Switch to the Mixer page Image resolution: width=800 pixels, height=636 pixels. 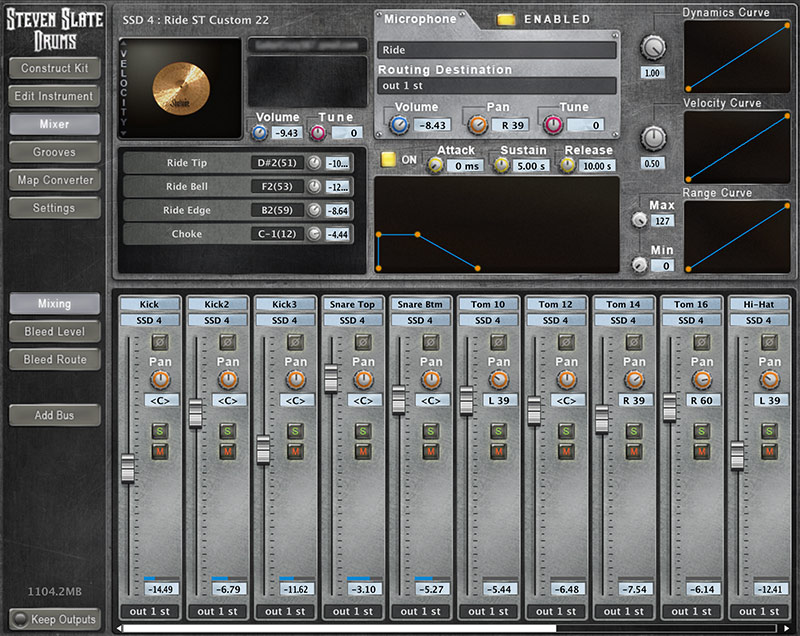coord(55,124)
